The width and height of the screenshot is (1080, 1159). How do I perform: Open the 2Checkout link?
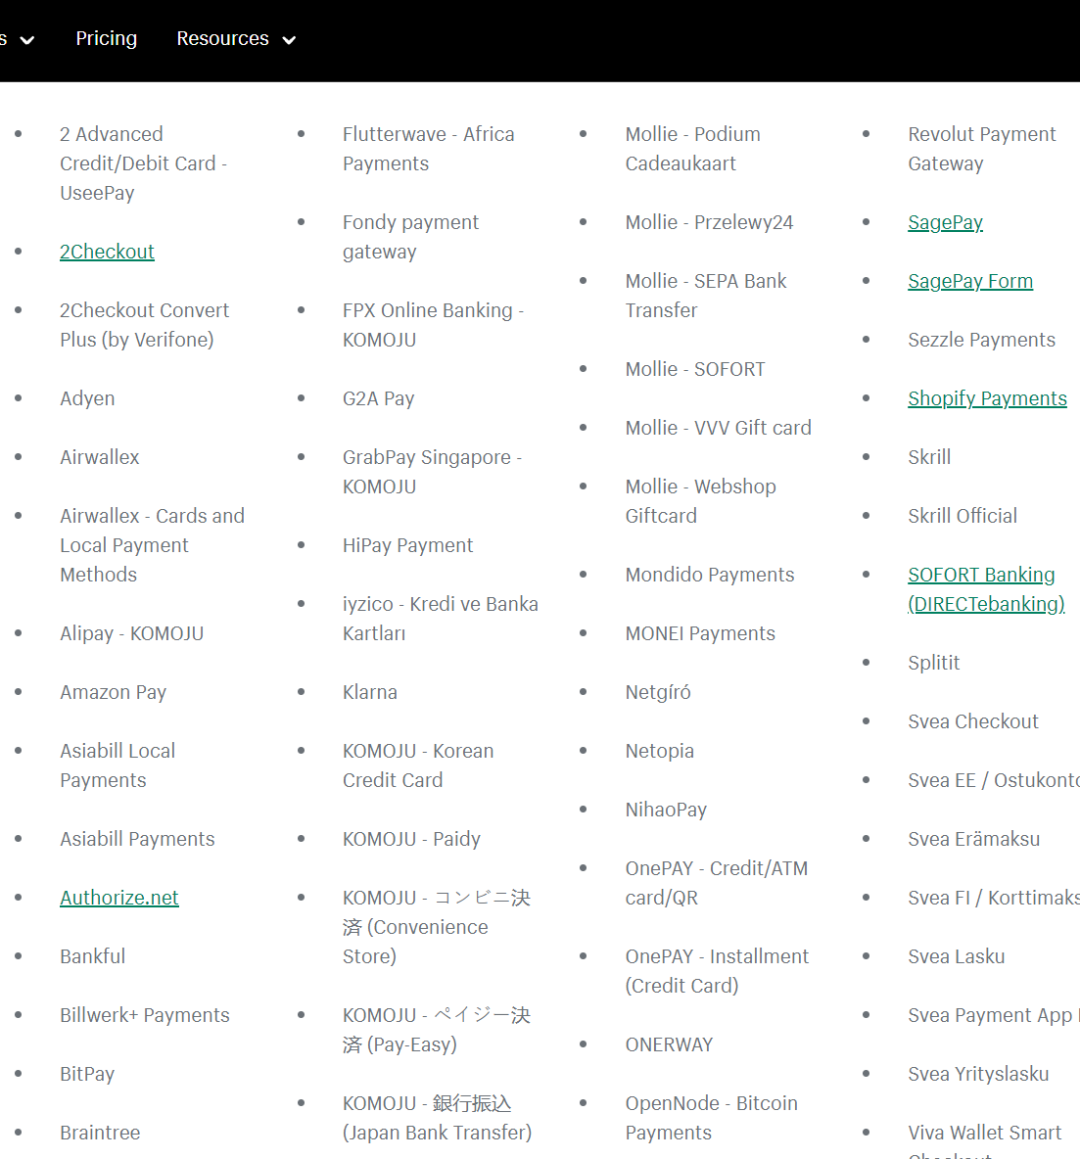(x=107, y=252)
